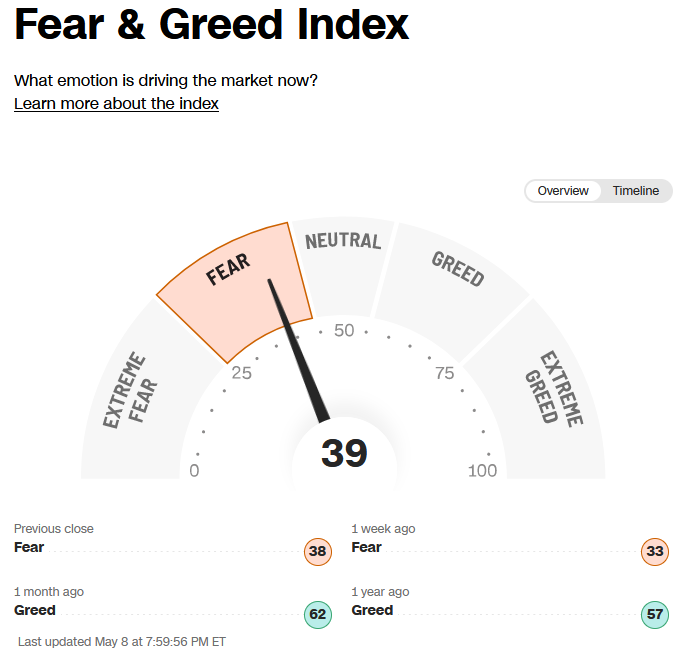The height and width of the screenshot is (667, 682).
Task: Click the 100 gauge scale label
Action: coord(482,471)
